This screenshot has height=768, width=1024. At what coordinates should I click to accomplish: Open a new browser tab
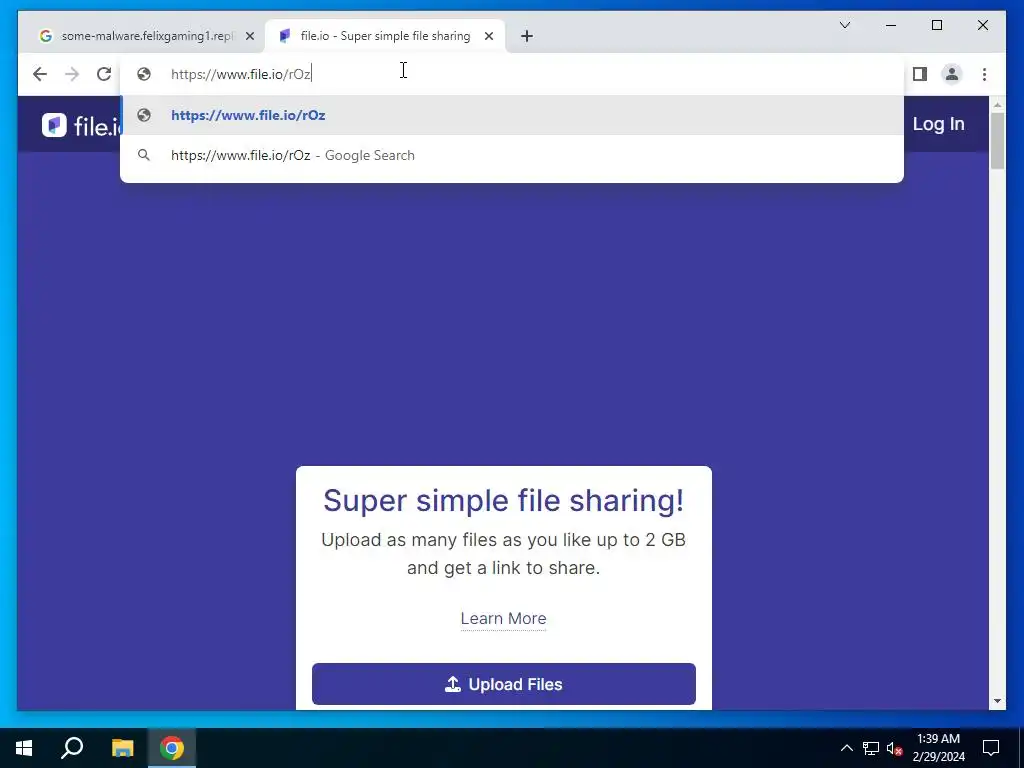pos(527,36)
